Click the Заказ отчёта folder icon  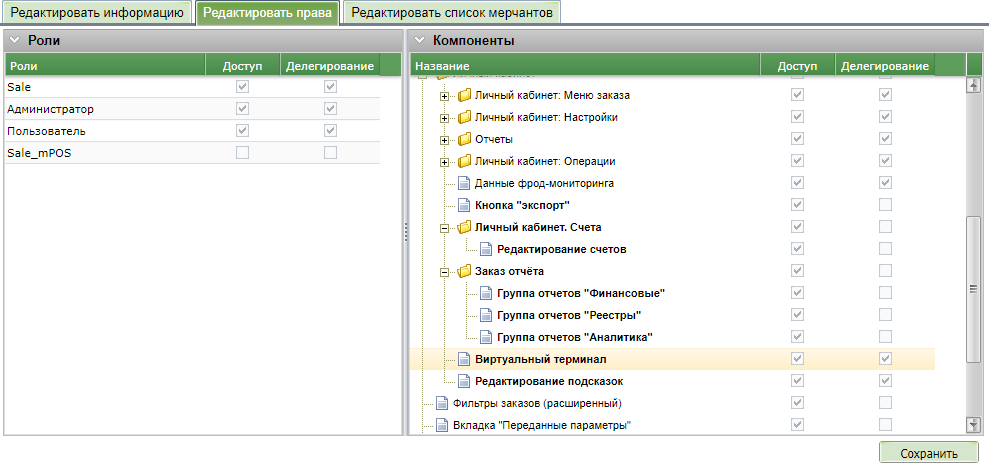pos(464,271)
